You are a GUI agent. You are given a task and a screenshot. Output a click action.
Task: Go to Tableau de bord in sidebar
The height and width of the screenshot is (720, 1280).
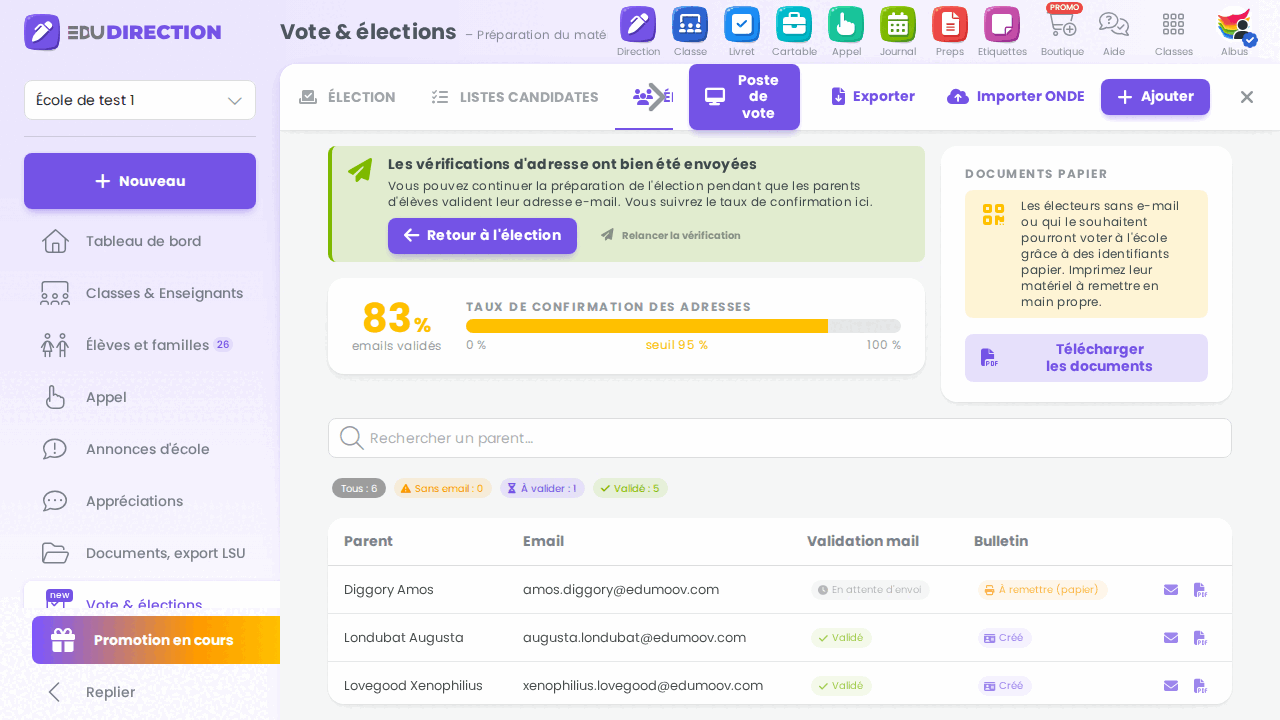point(140,241)
